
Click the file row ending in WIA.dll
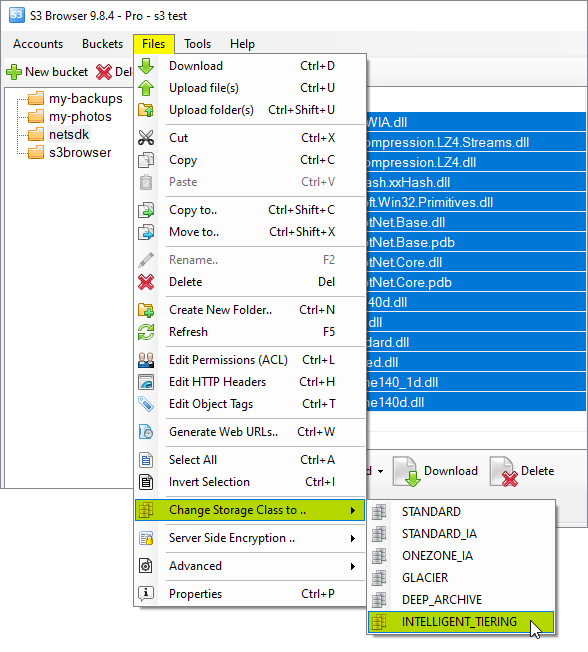(476, 122)
